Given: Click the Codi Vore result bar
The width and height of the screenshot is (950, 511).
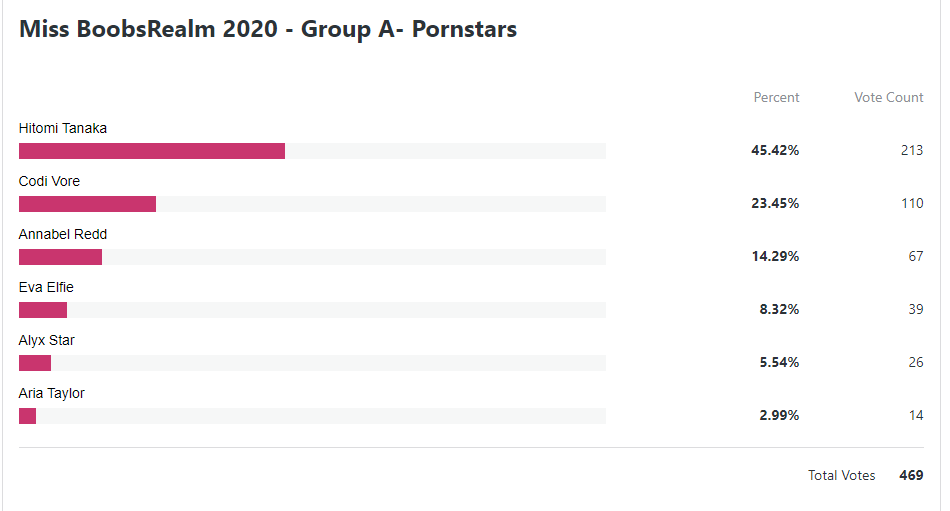Looking at the screenshot, I should point(312,204).
